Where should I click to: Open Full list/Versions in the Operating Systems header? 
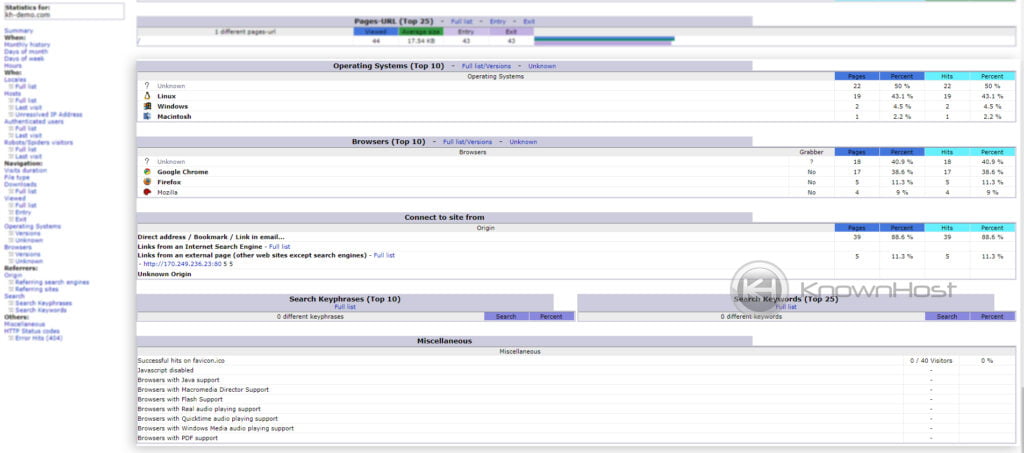487,66
